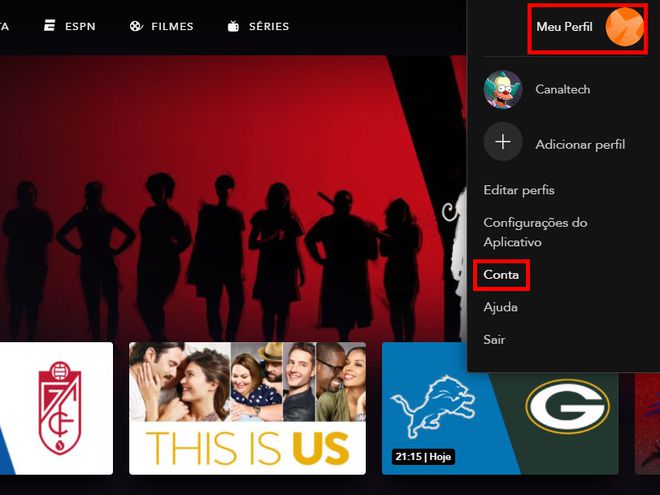Click the 21:15 | Hoje time badge
Viewport: 660px width, 495px height.
coord(423,457)
